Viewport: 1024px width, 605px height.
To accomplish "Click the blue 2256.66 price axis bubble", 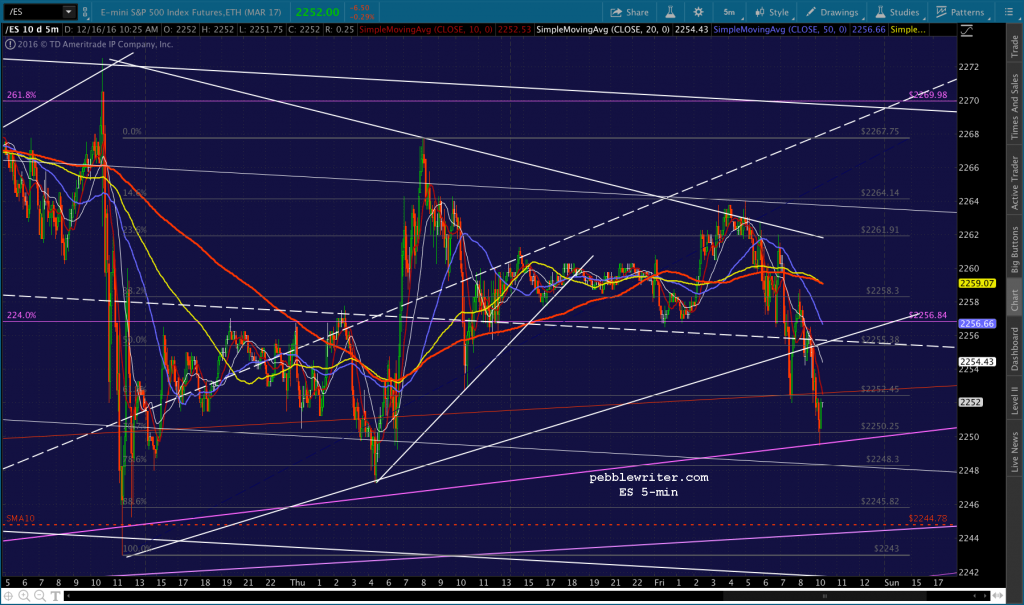I will 976,323.
